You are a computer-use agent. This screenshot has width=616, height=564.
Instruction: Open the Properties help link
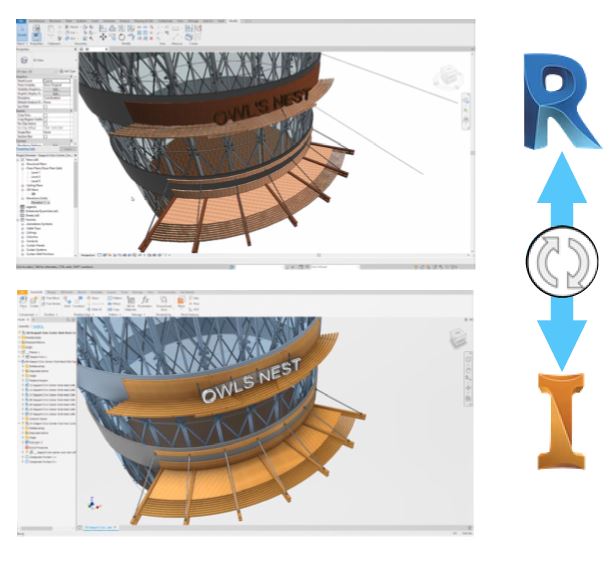pyautogui.click(x=25, y=149)
